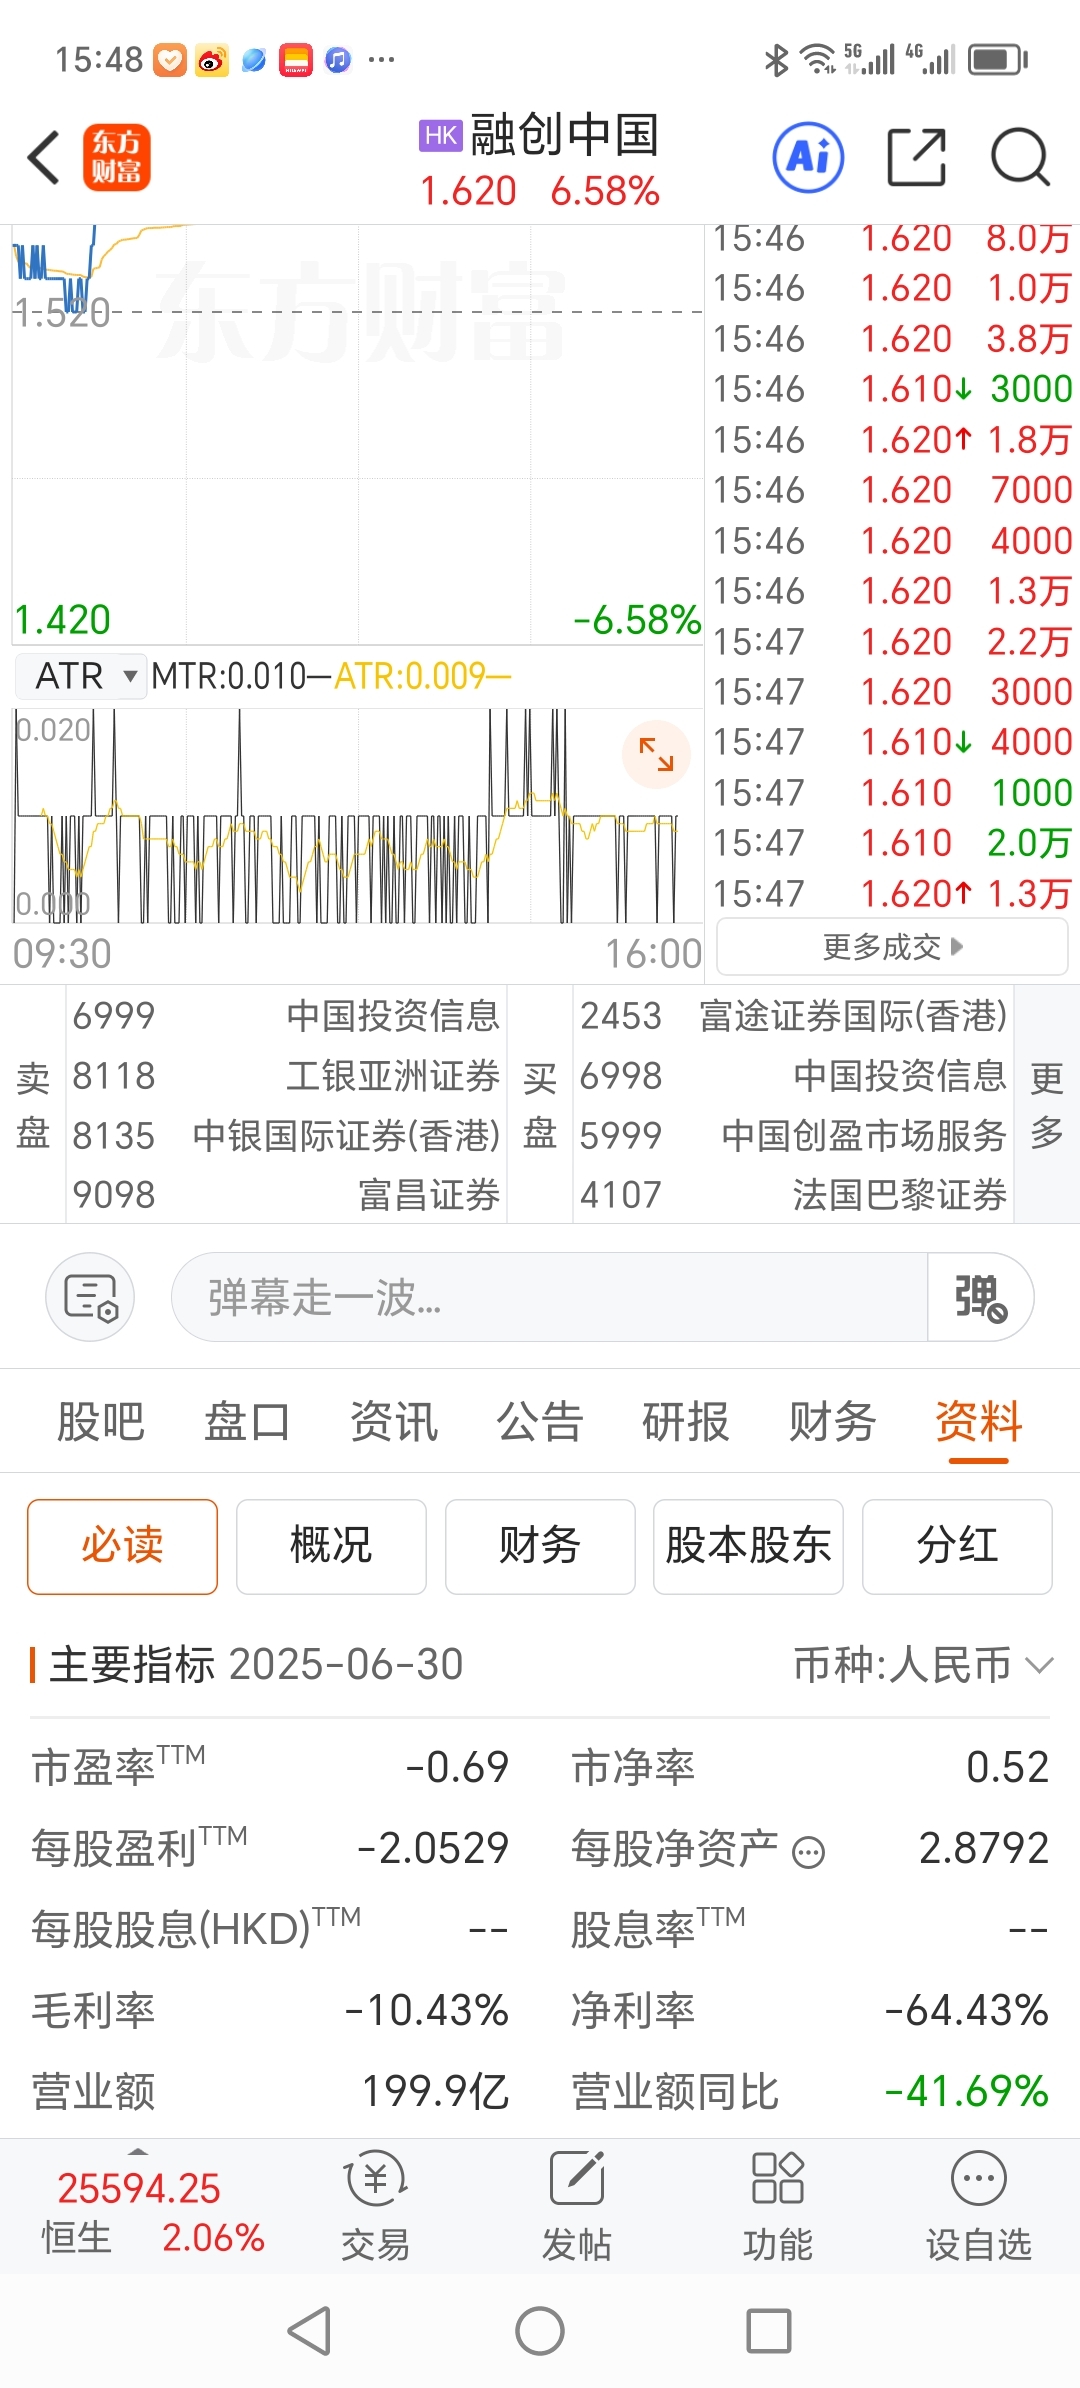Open the ATR indicator dropdown
Screen dimensions: 1080x2388
pyautogui.click(x=80, y=676)
